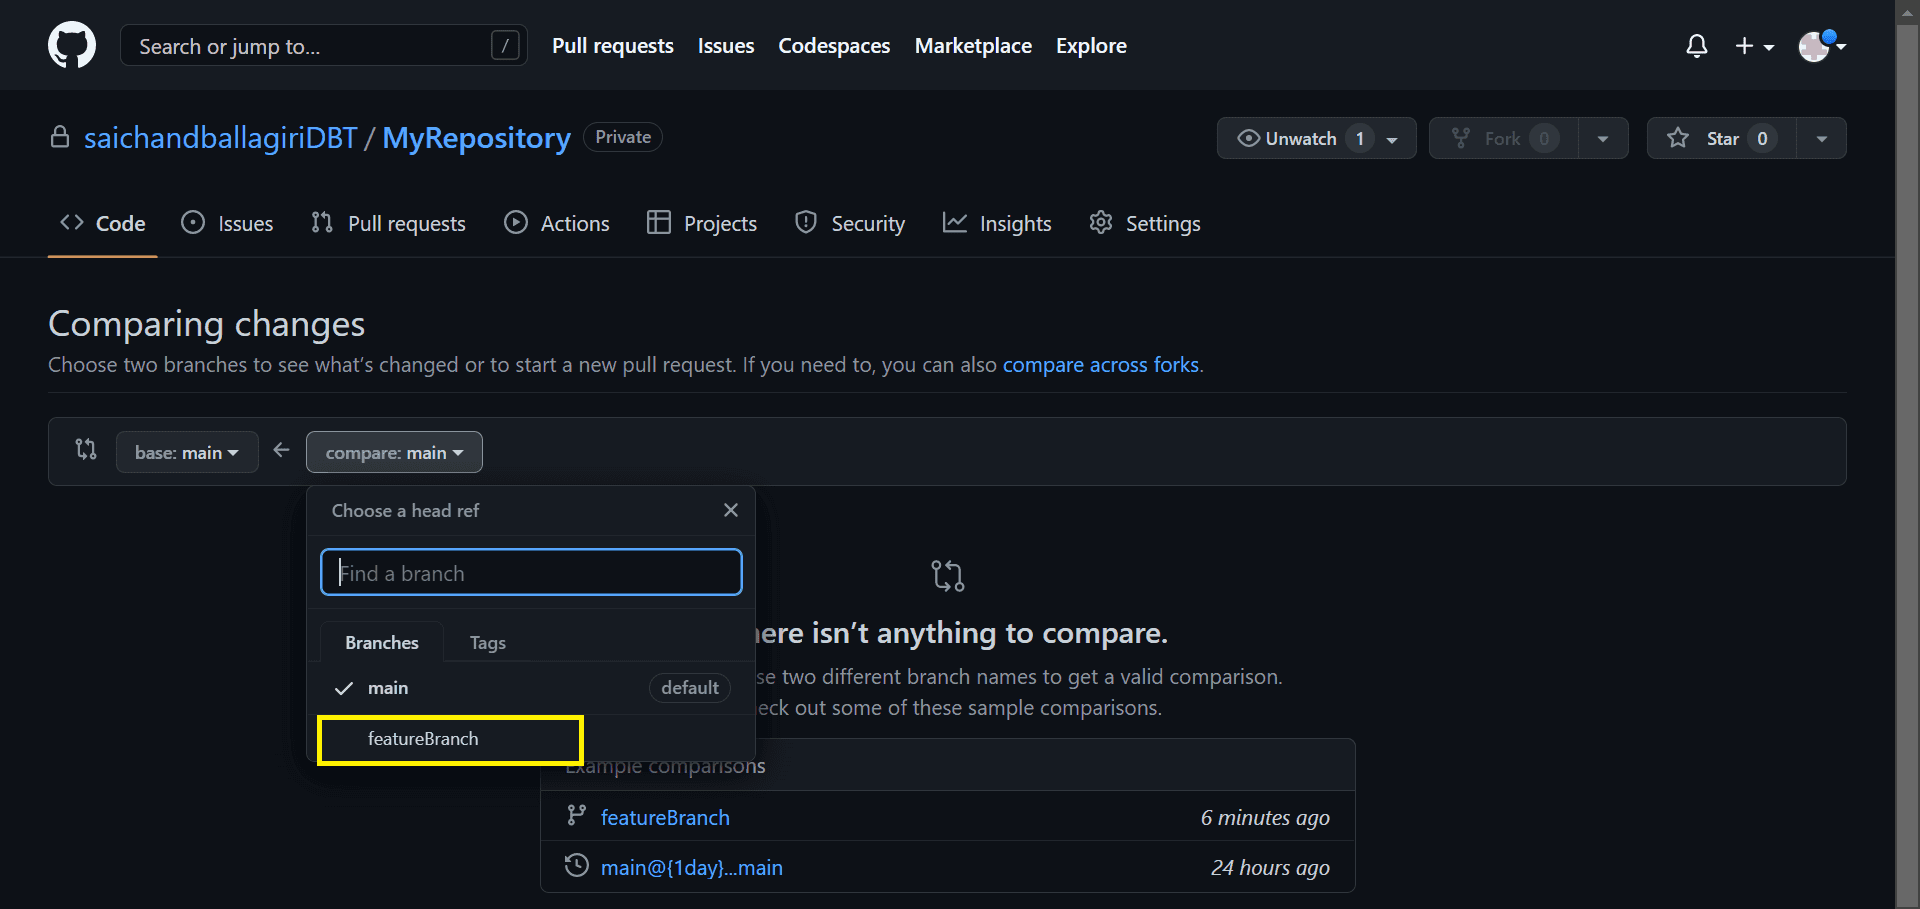Open the featureBranch example comparison link
1920x909 pixels.
tap(665, 817)
